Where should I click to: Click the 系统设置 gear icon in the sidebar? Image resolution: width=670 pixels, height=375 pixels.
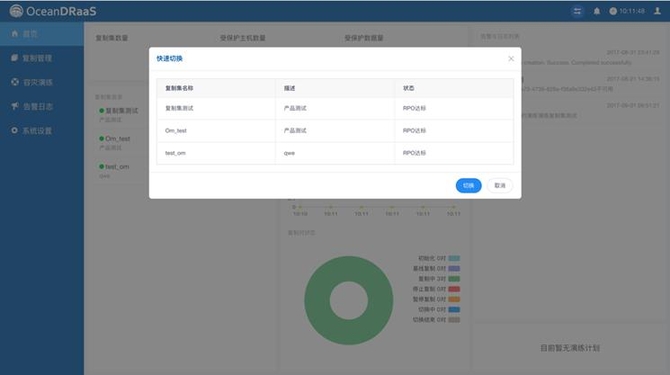(x=15, y=130)
